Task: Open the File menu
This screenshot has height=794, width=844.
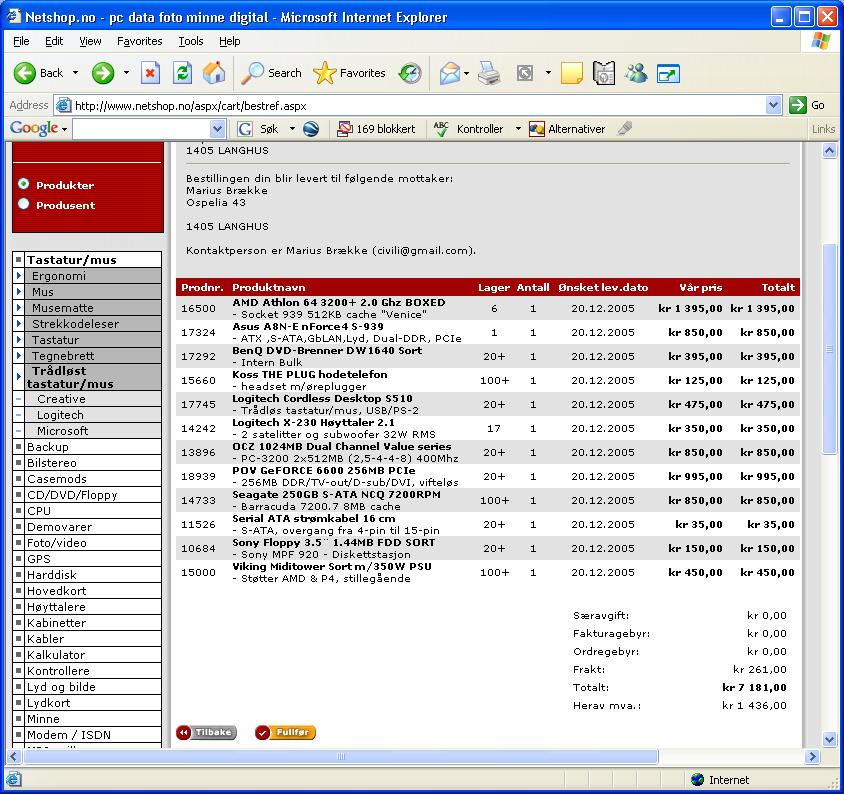Action: [21, 41]
